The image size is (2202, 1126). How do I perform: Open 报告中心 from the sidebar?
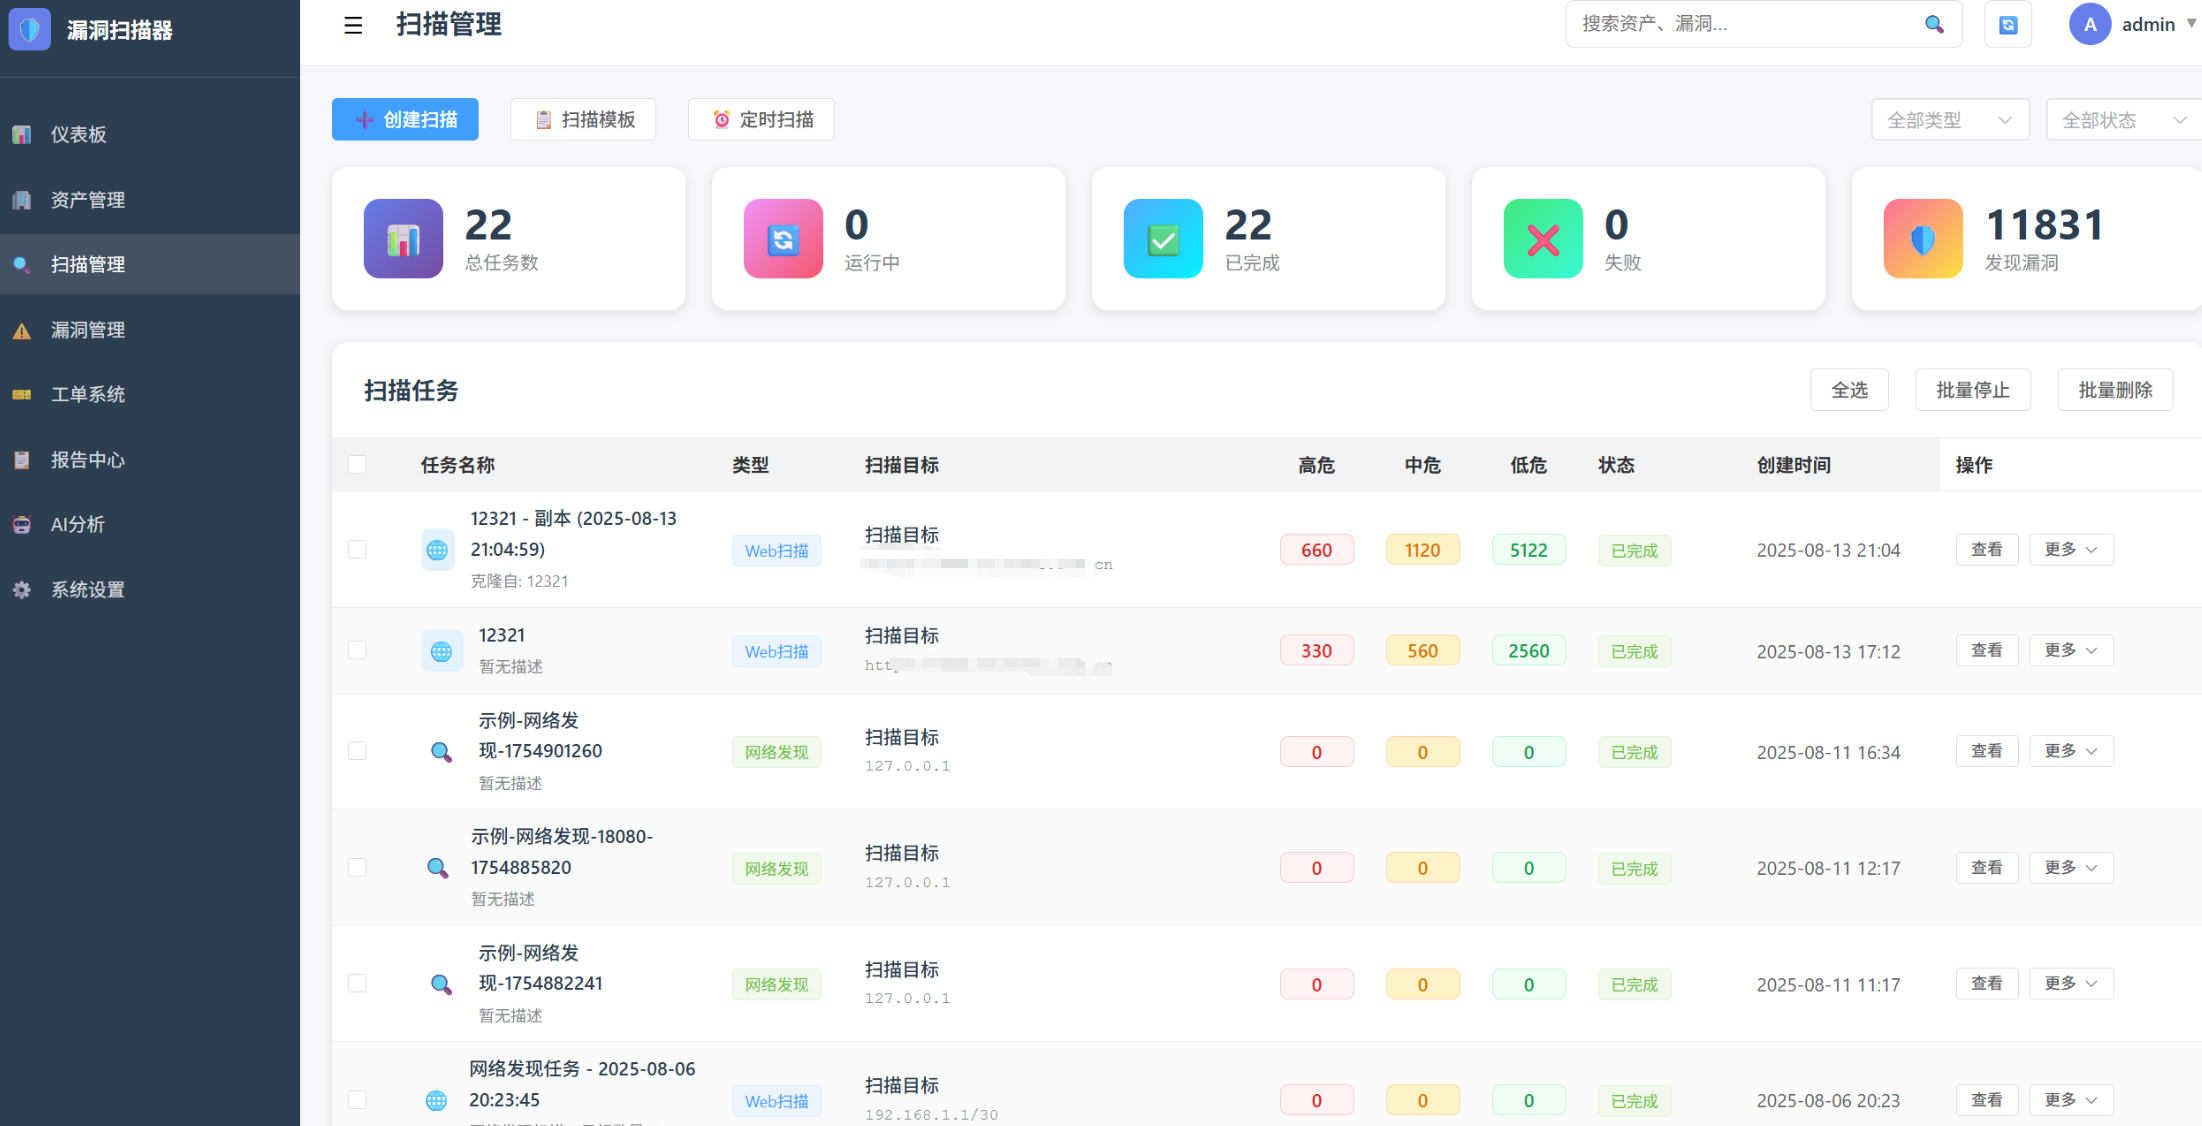pos(88,460)
